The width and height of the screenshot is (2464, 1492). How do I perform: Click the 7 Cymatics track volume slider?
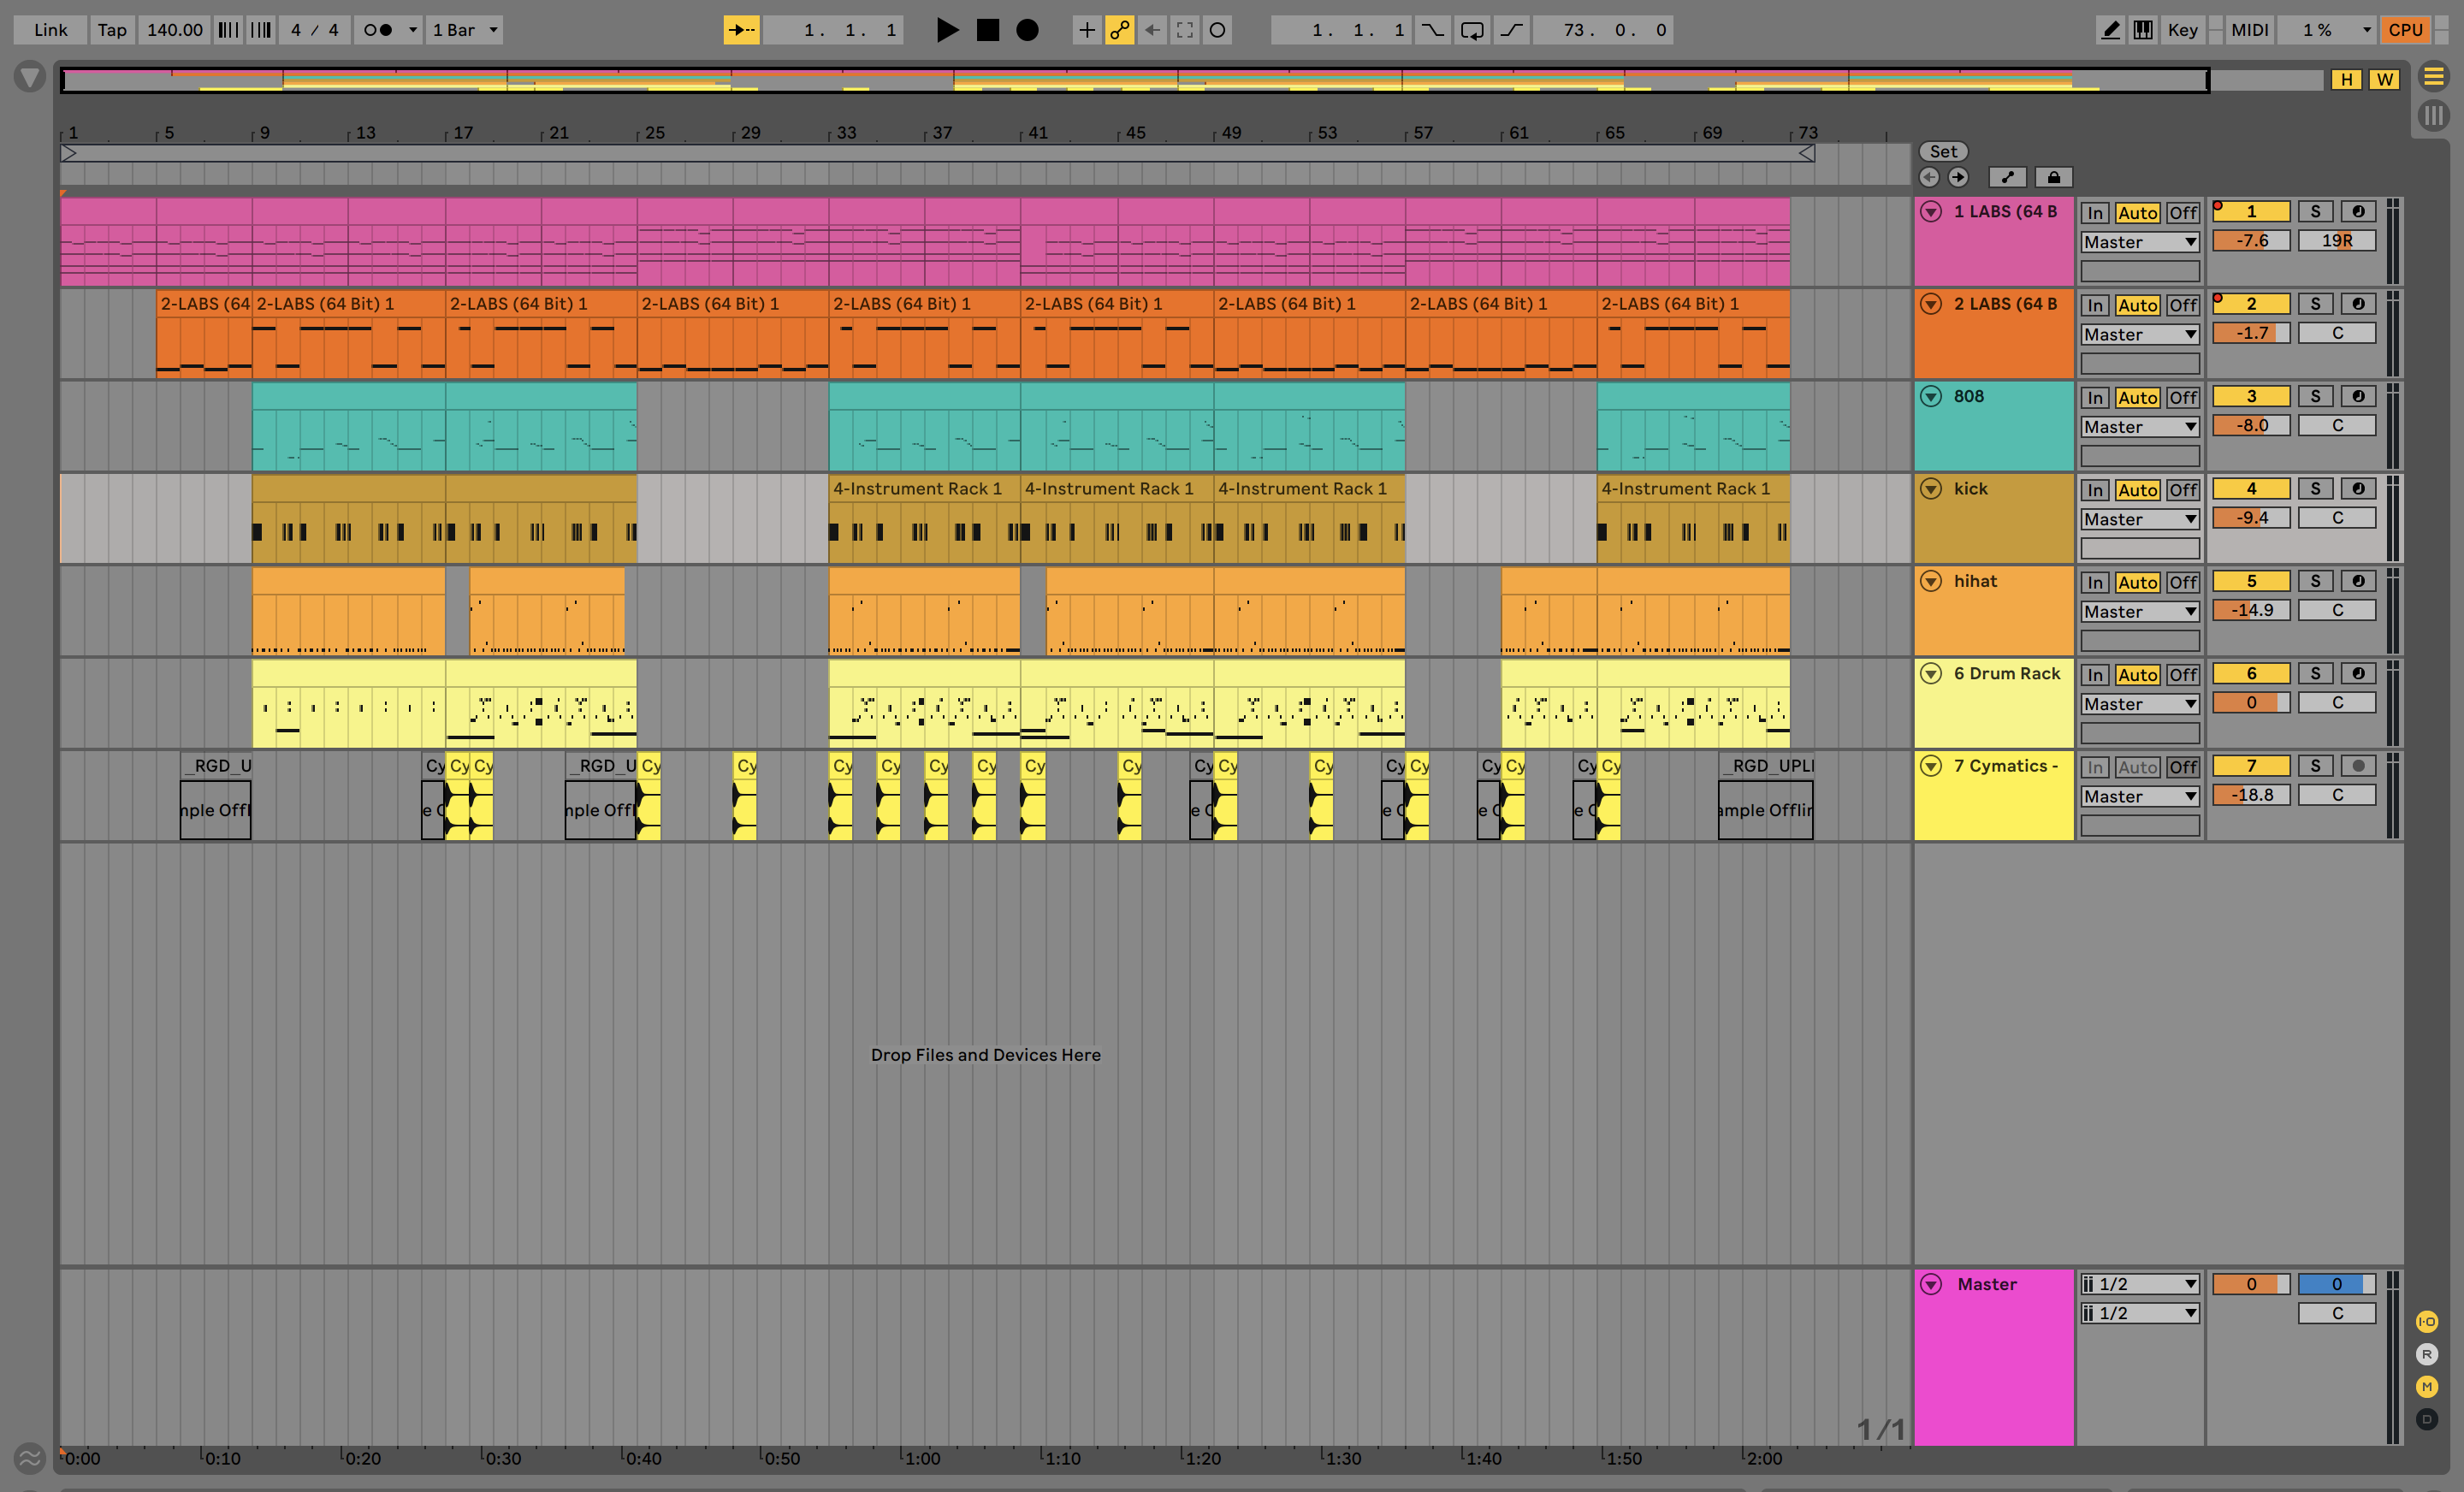click(2250, 795)
